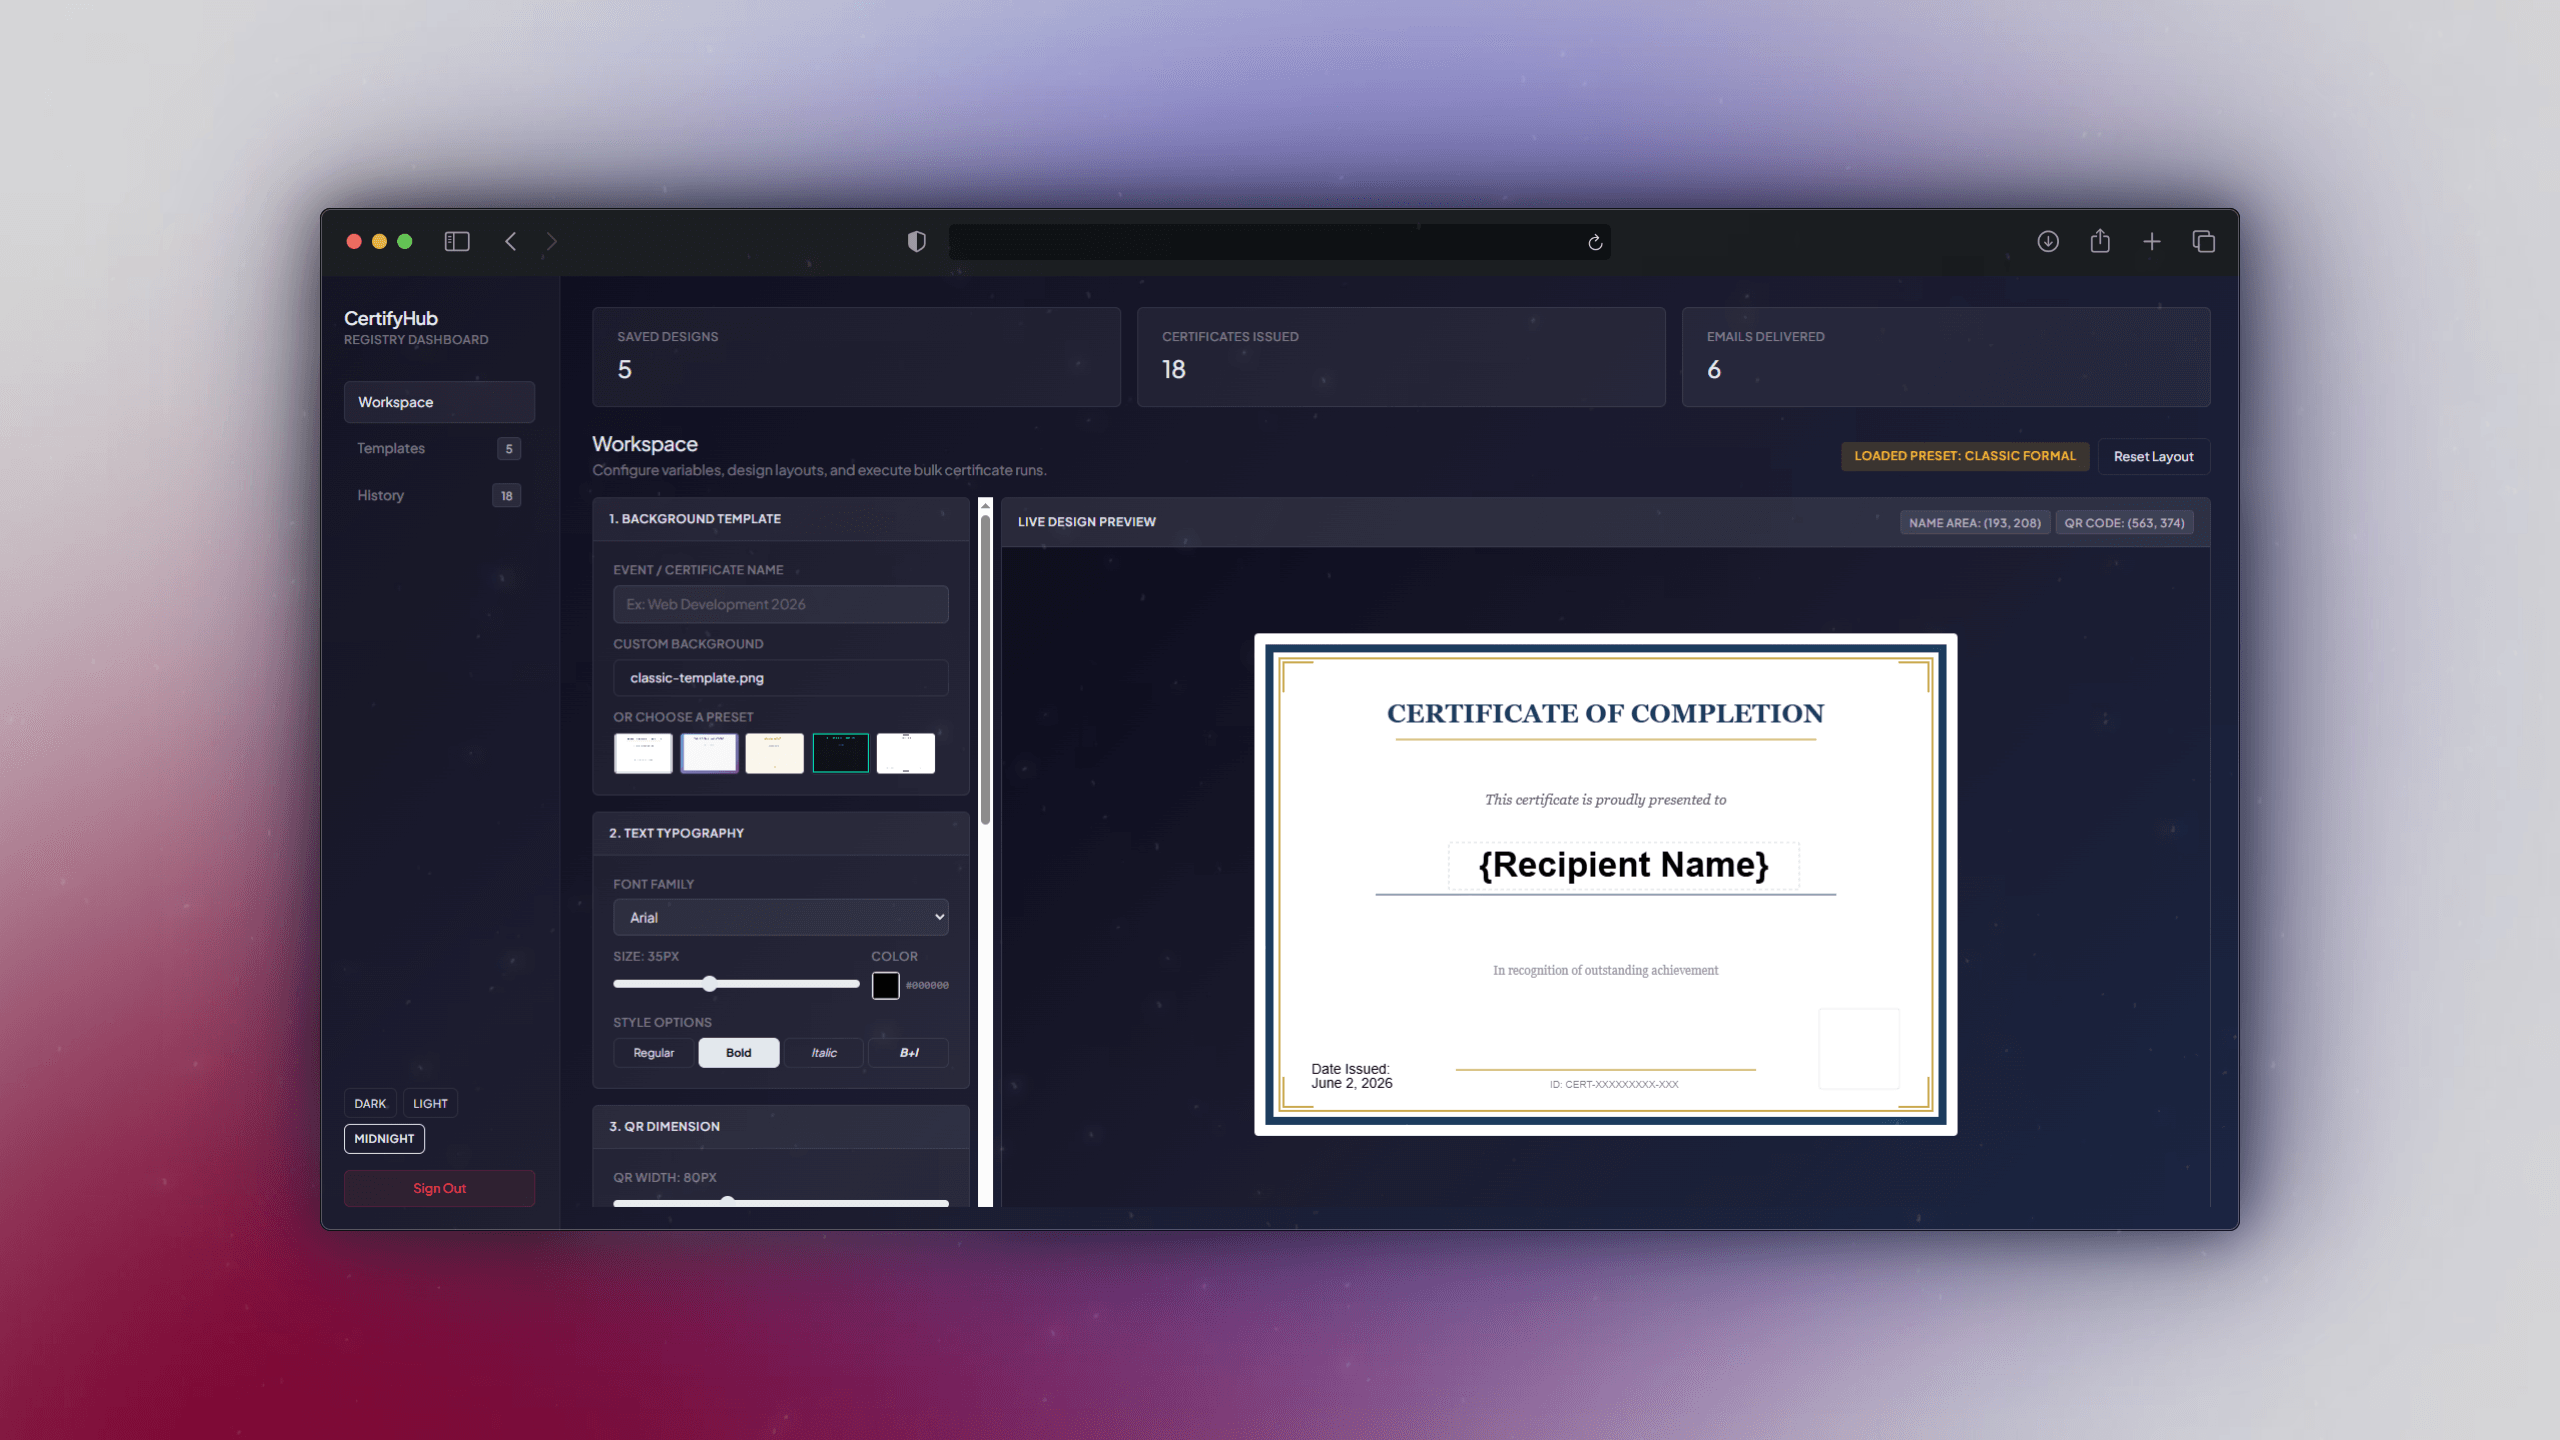
Task: Click the Loaded Preset: Classic Formal badge
Action: tap(1964, 456)
